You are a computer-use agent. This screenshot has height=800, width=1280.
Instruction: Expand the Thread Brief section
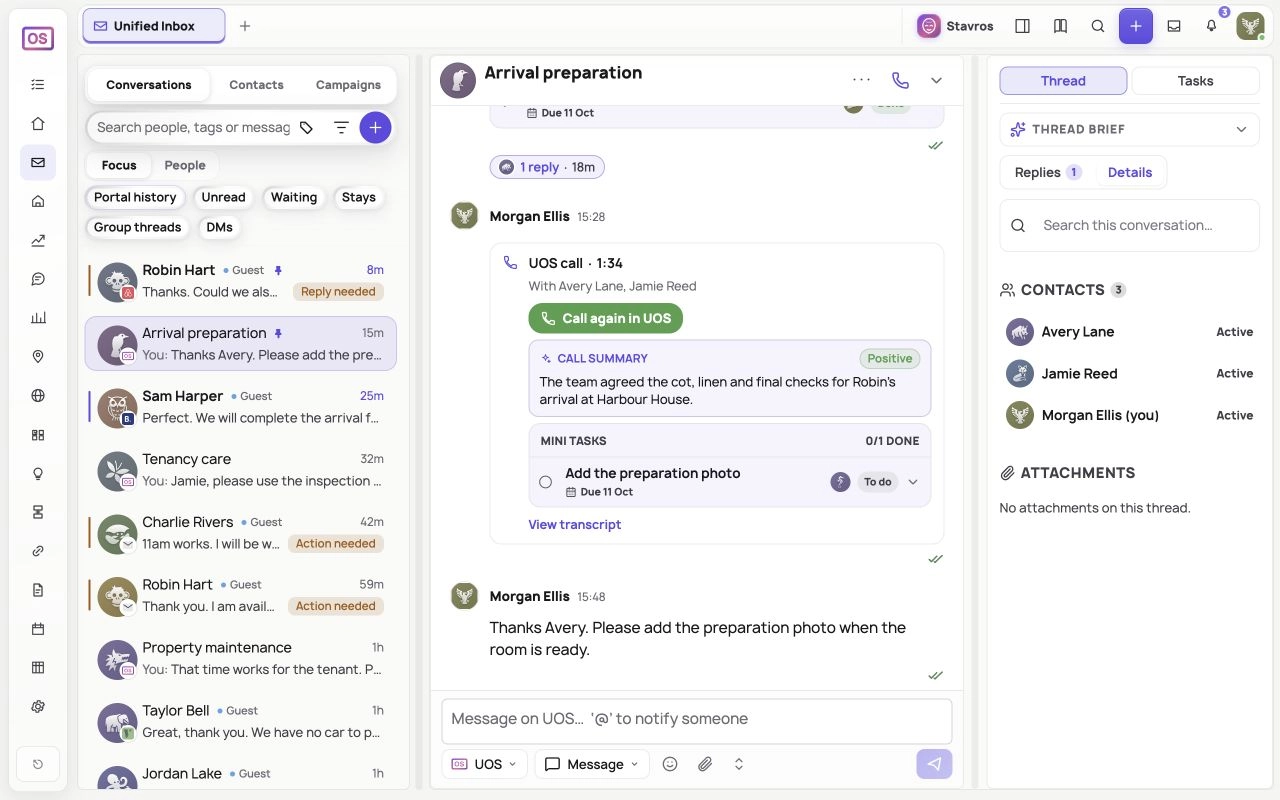pos(1129,129)
